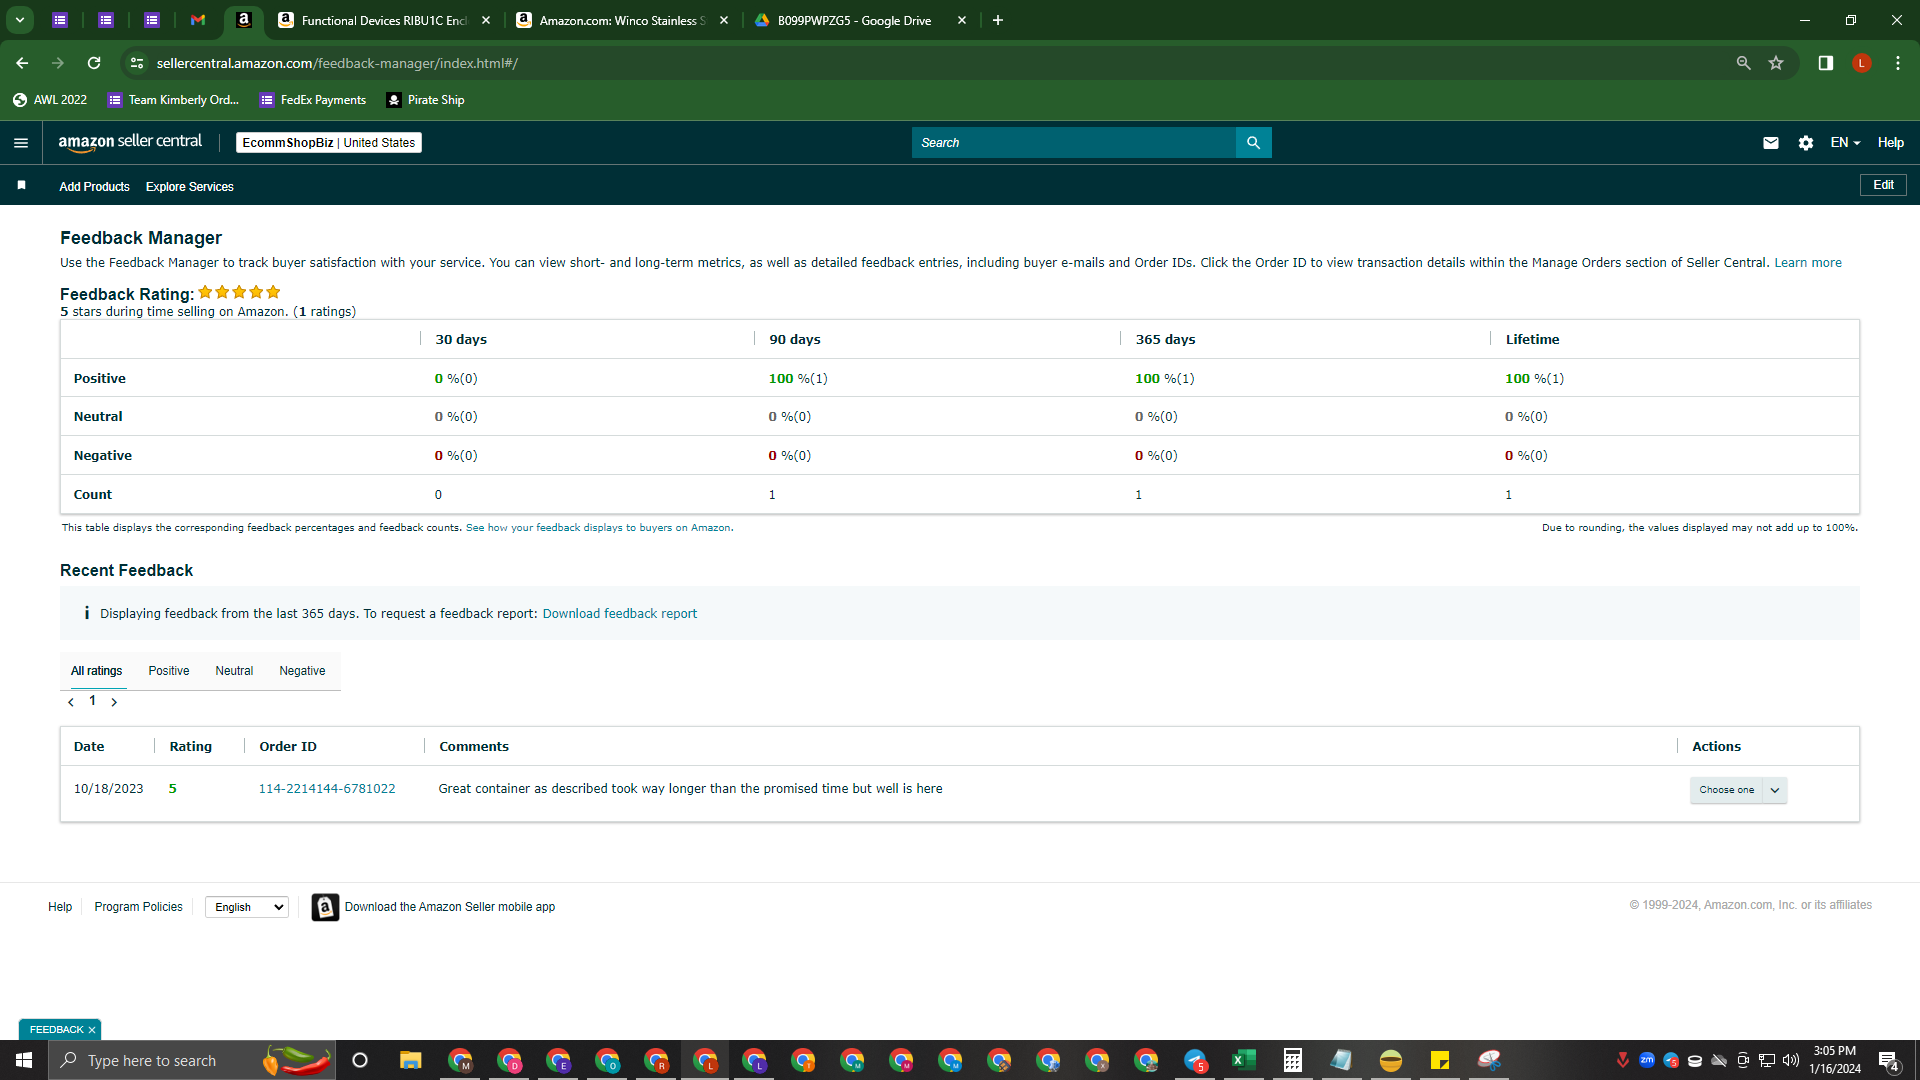1920x1080 pixels.
Task: Switch to the Google Drive tab
Action: tap(860, 20)
